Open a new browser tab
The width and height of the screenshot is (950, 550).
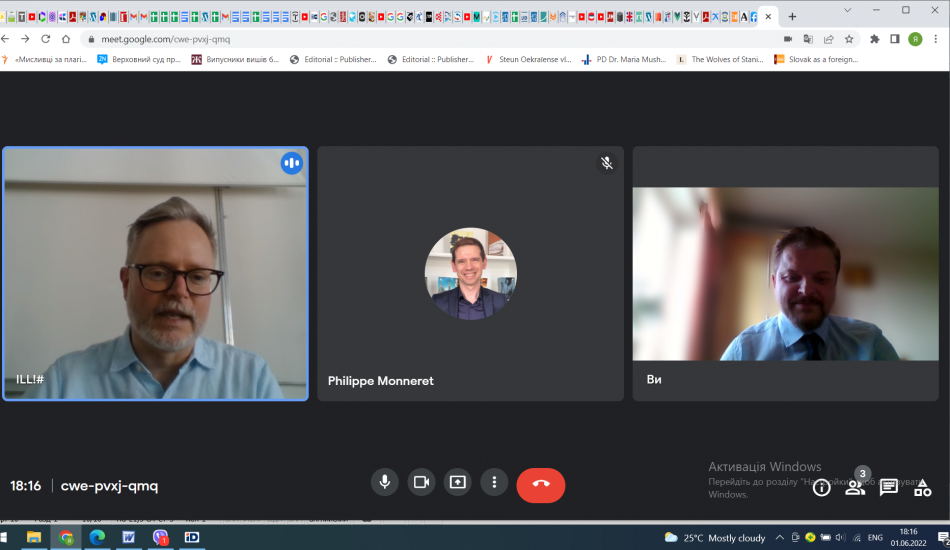(792, 17)
